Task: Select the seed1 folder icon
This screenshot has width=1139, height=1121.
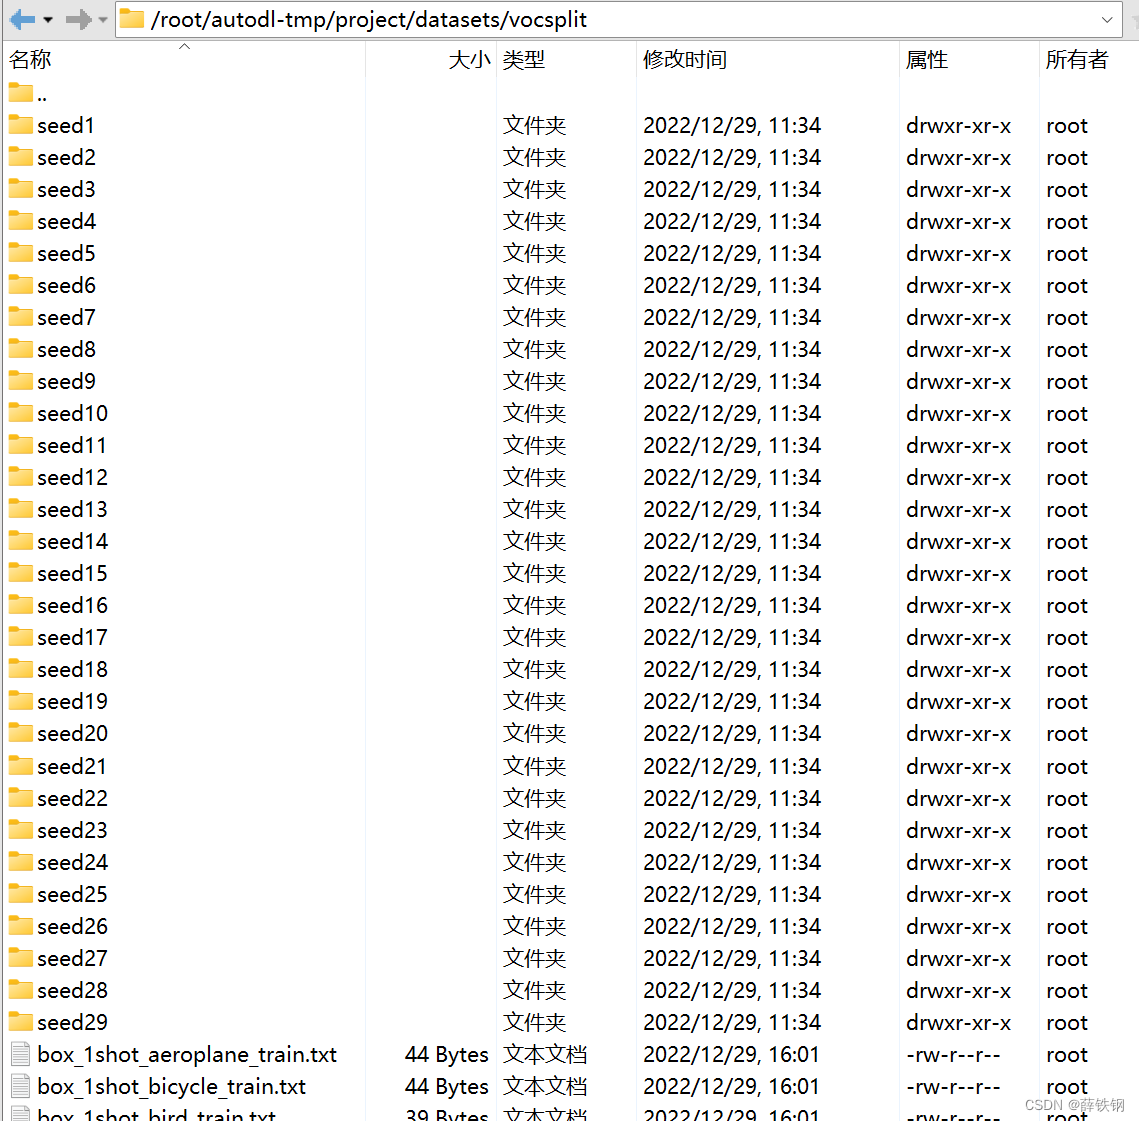Action: click(x=21, y=125)
